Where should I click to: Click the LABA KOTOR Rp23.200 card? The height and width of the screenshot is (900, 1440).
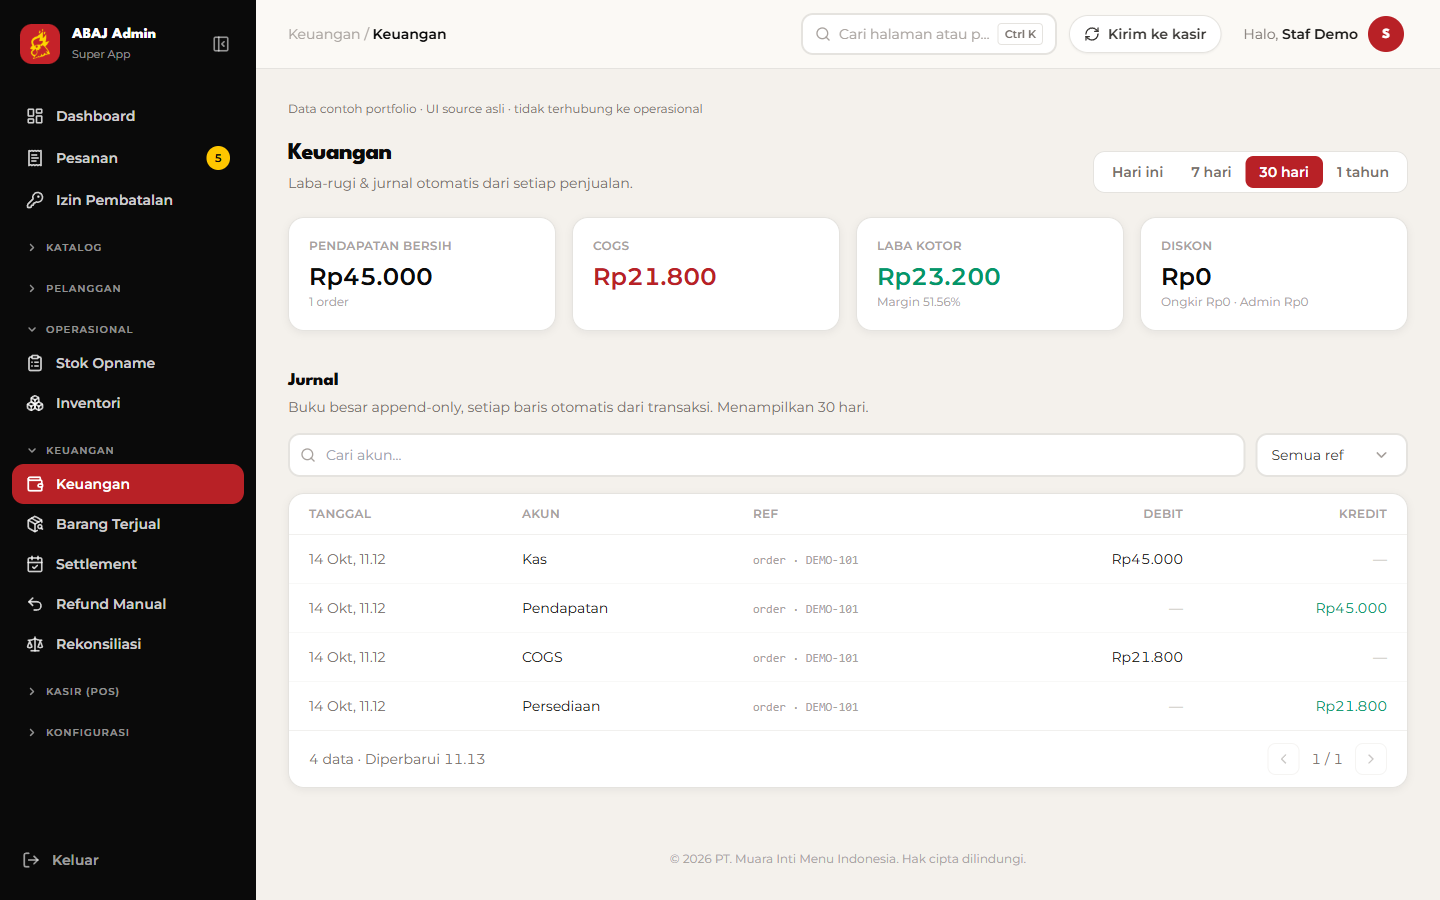pos(990,274)
